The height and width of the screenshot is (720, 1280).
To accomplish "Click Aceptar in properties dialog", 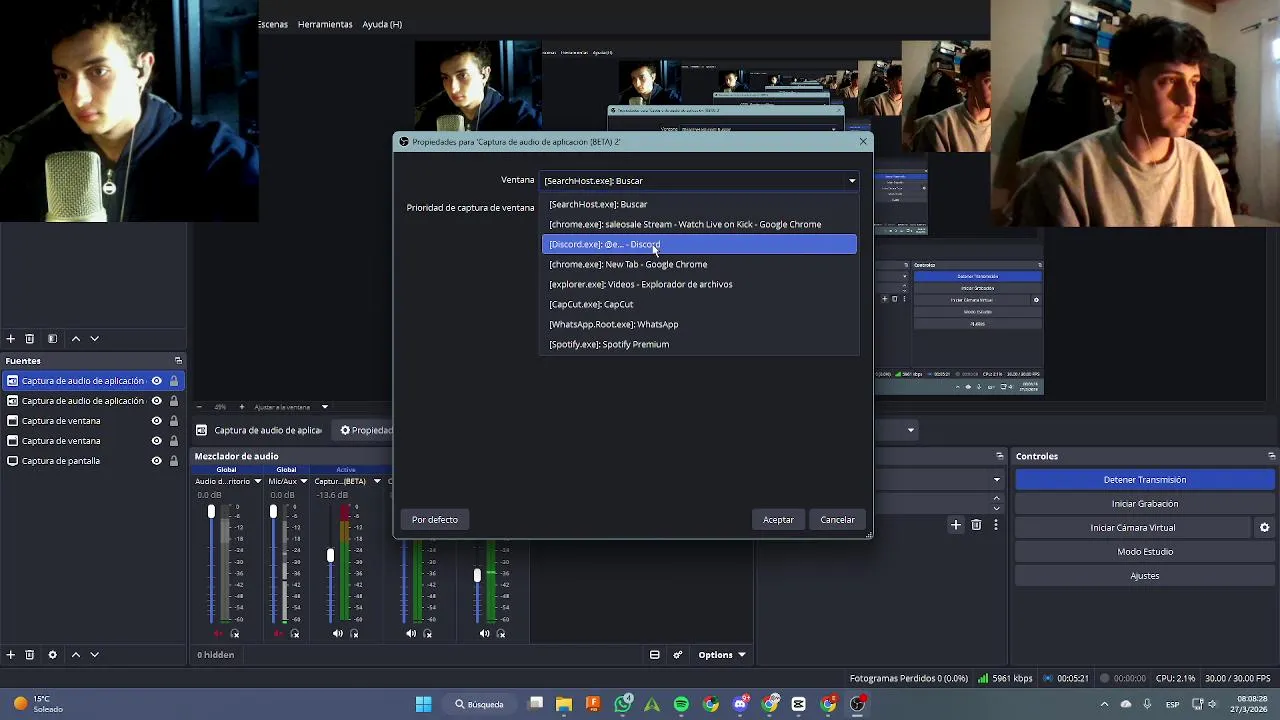I will tap(778, 520).
